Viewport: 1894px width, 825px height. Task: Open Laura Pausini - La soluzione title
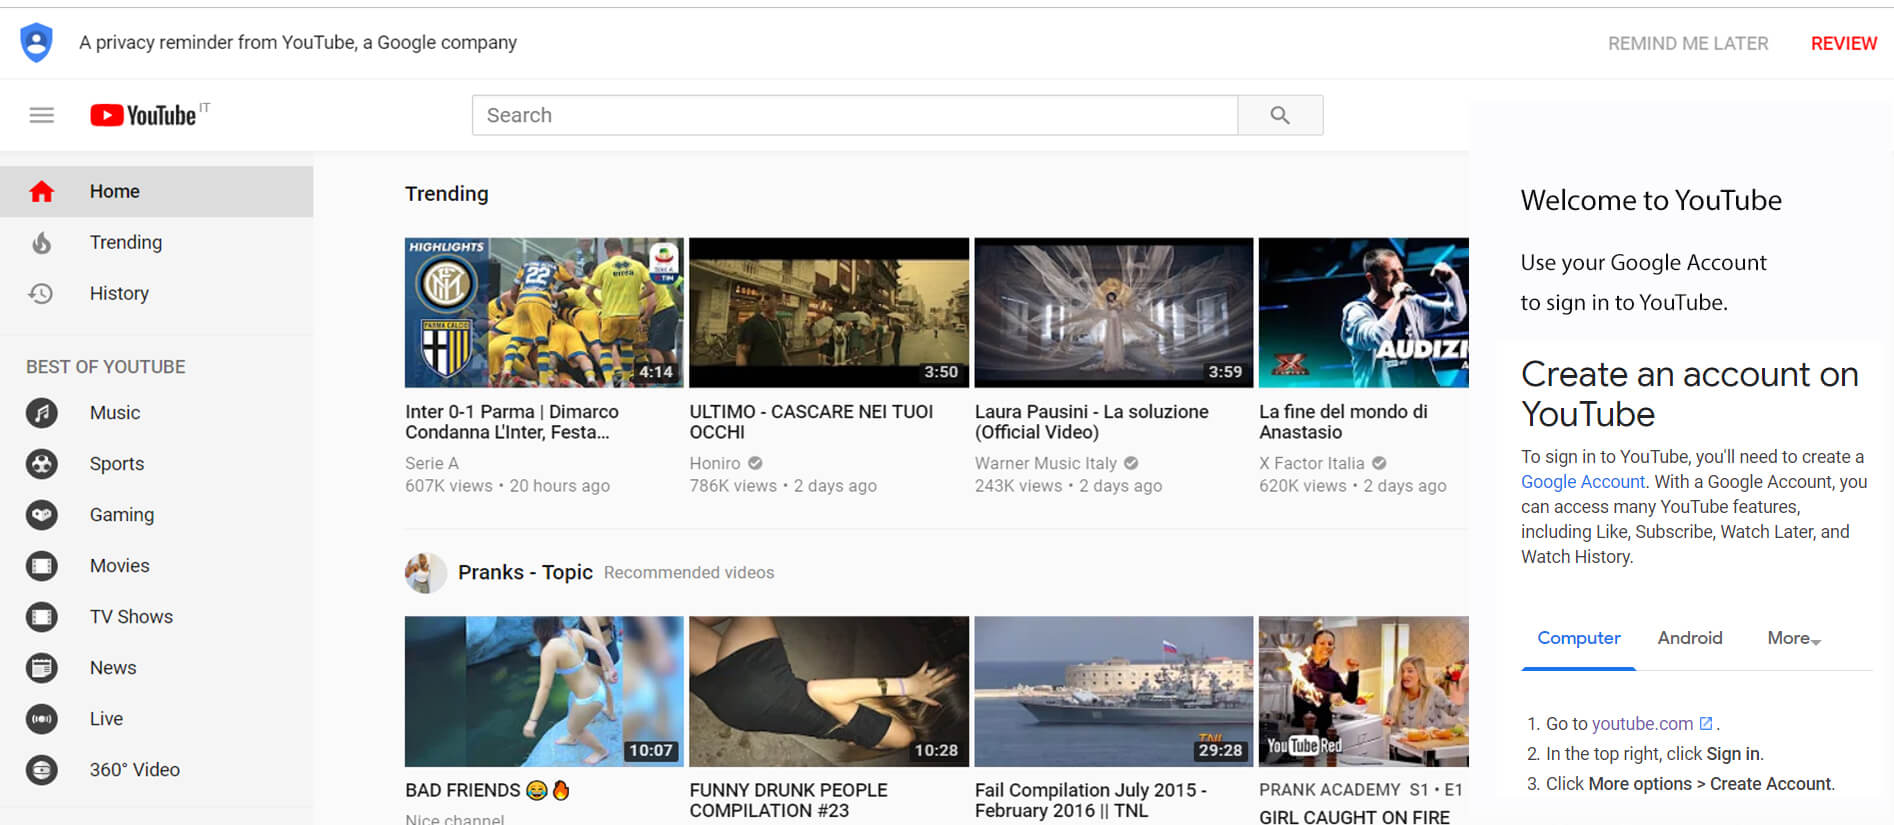pos(1092,422)
